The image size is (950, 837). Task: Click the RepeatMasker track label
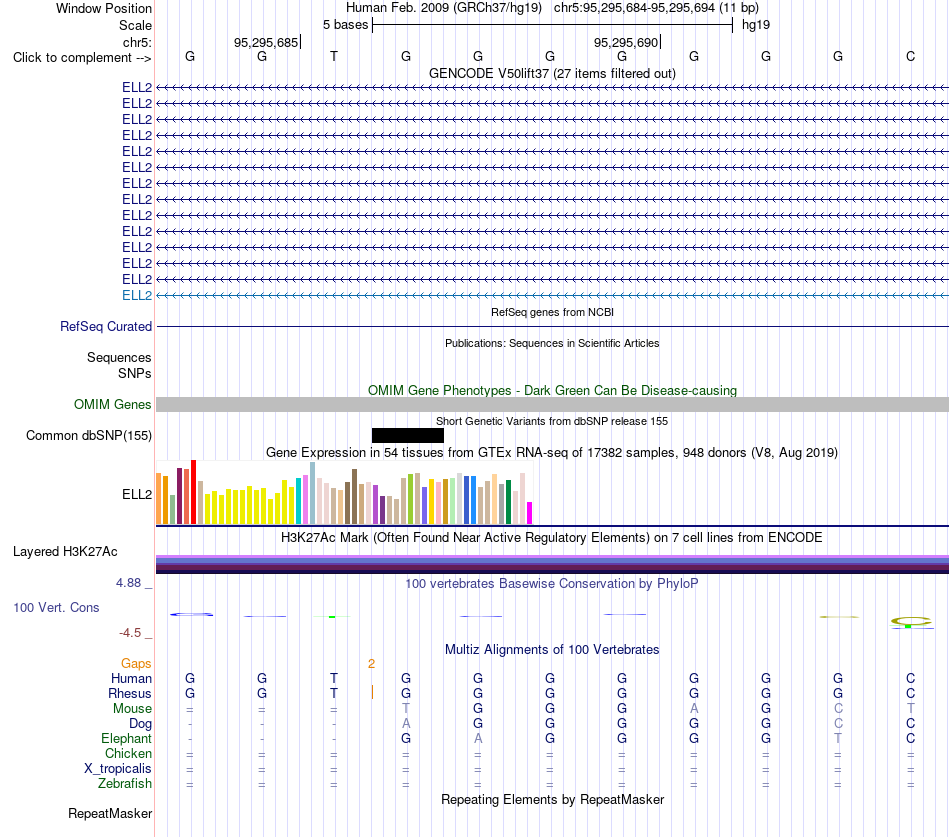pos(110,813)
